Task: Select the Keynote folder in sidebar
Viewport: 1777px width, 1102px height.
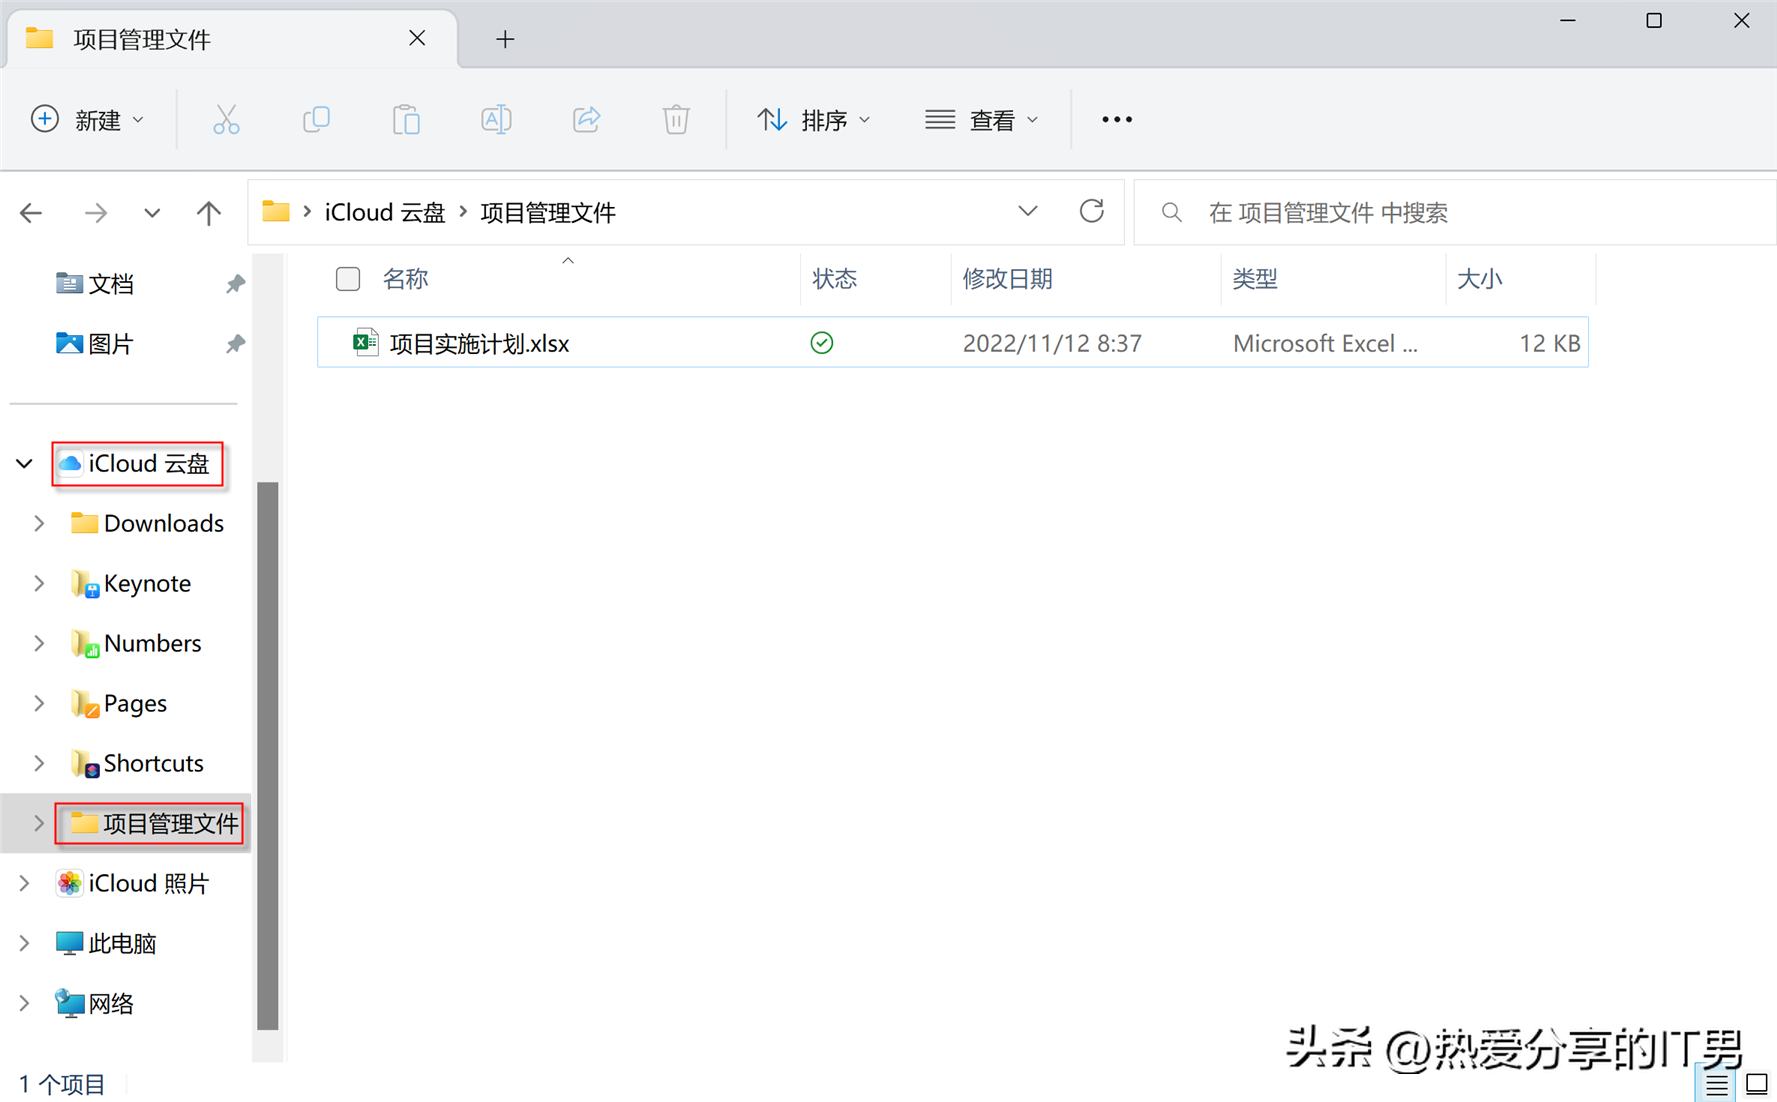Action: (x=131, y=583)
